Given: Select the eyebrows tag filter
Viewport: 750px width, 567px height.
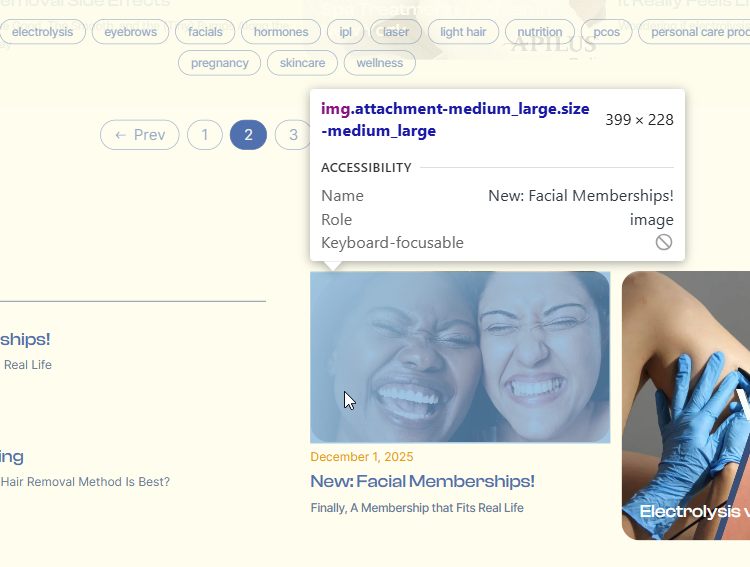Looking at the screenshot, I should point(130,32).
